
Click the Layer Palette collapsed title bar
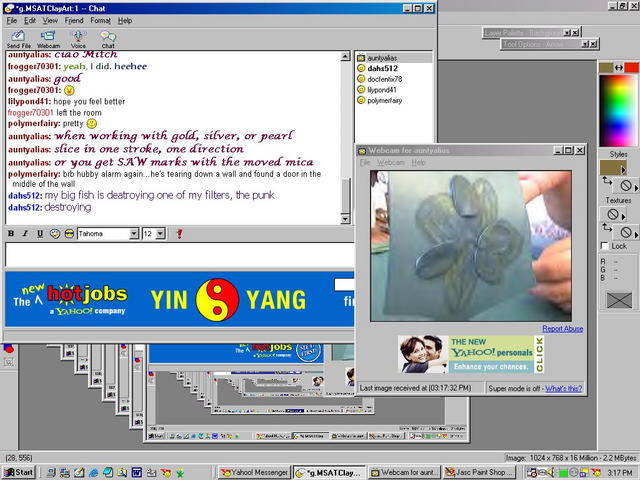tap(532, 32)
